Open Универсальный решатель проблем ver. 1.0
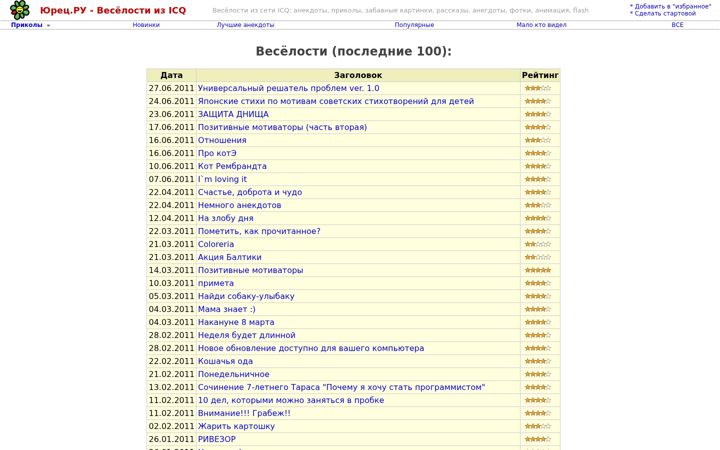This screenshot has height=450, width=720. pyautogui.click(x=288, y=88)
